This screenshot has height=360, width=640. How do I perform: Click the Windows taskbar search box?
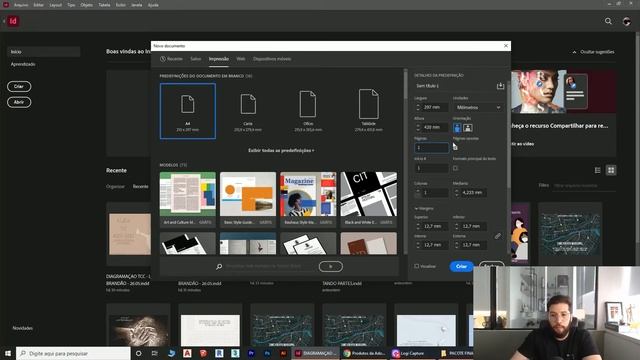point(73,353)
